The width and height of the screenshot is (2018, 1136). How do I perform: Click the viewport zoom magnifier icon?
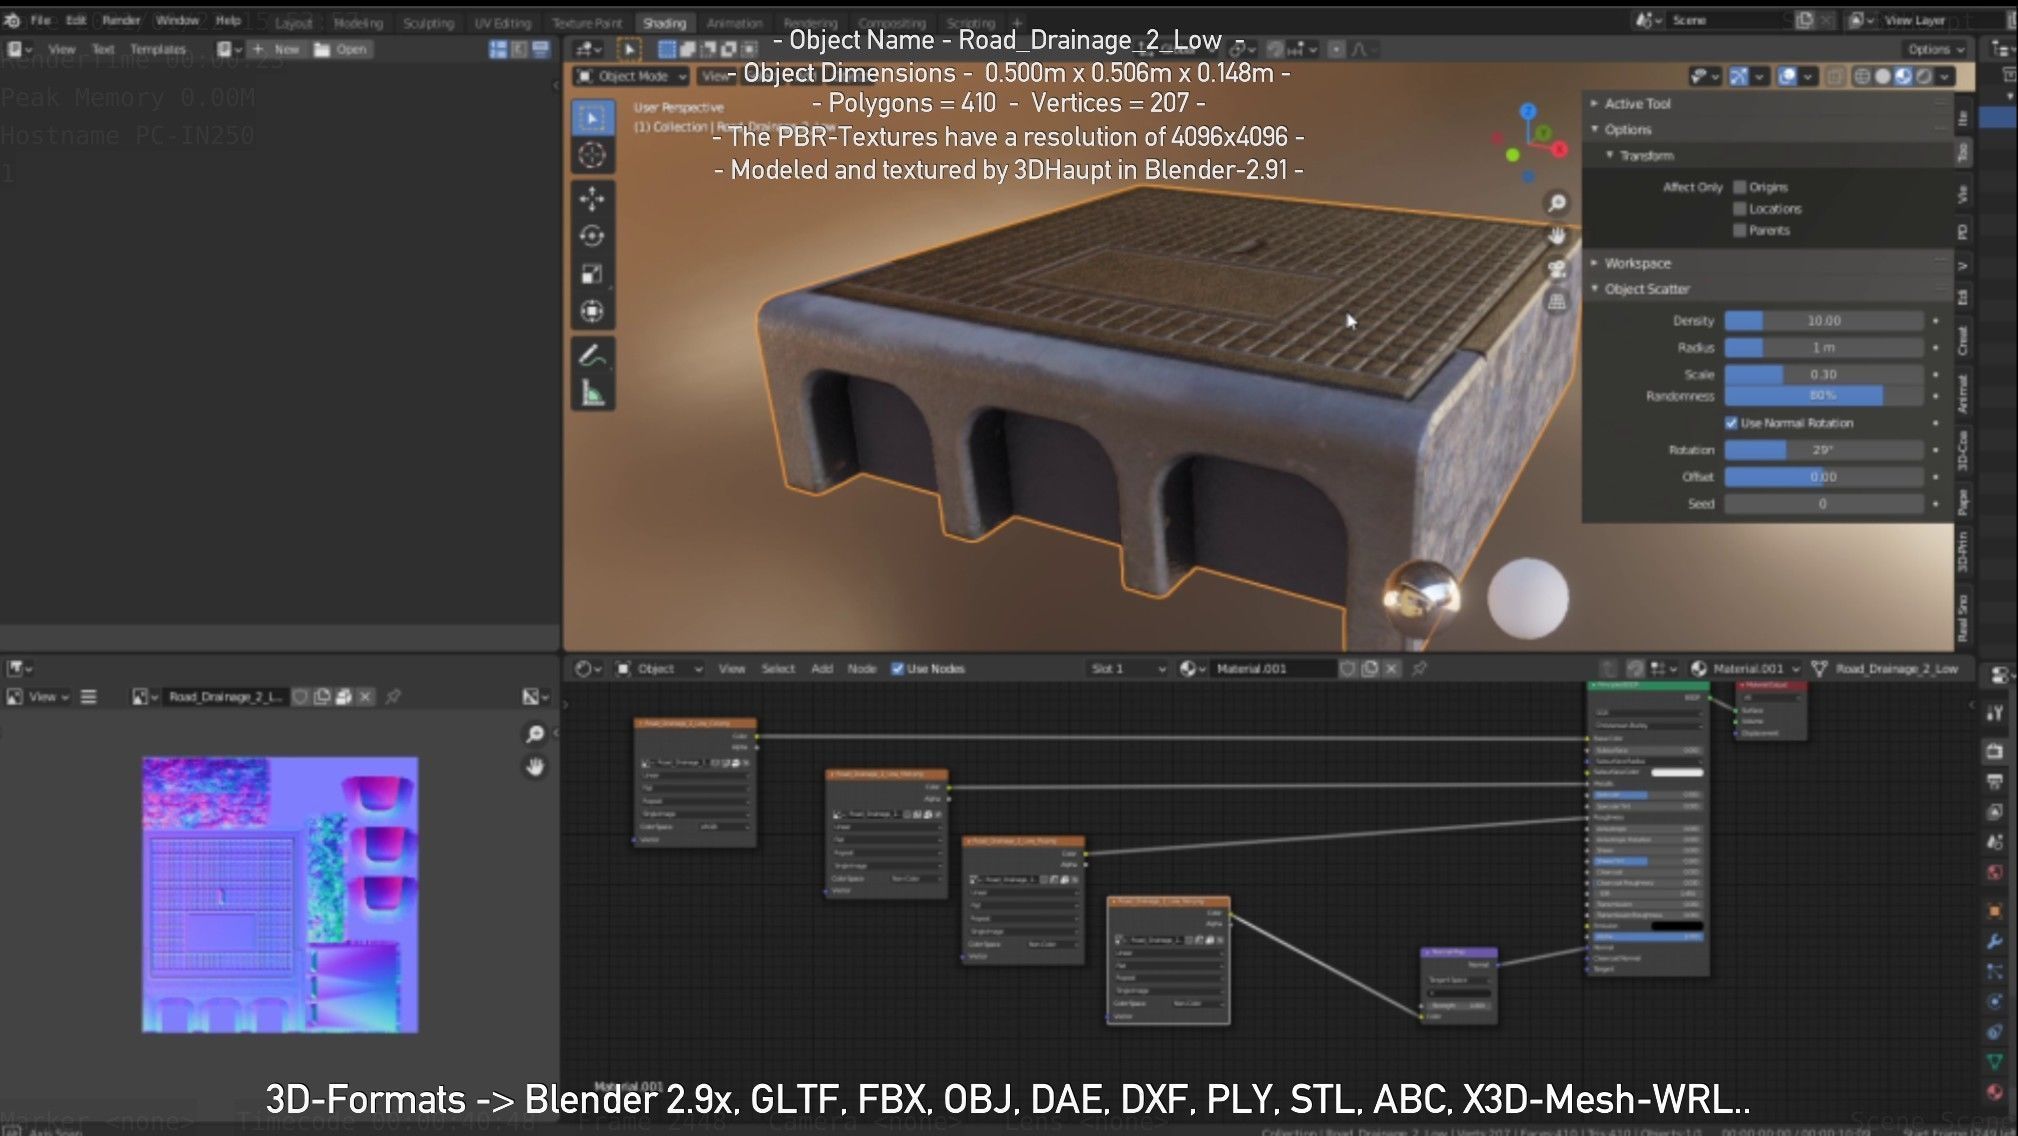(x=1557, y=203)
